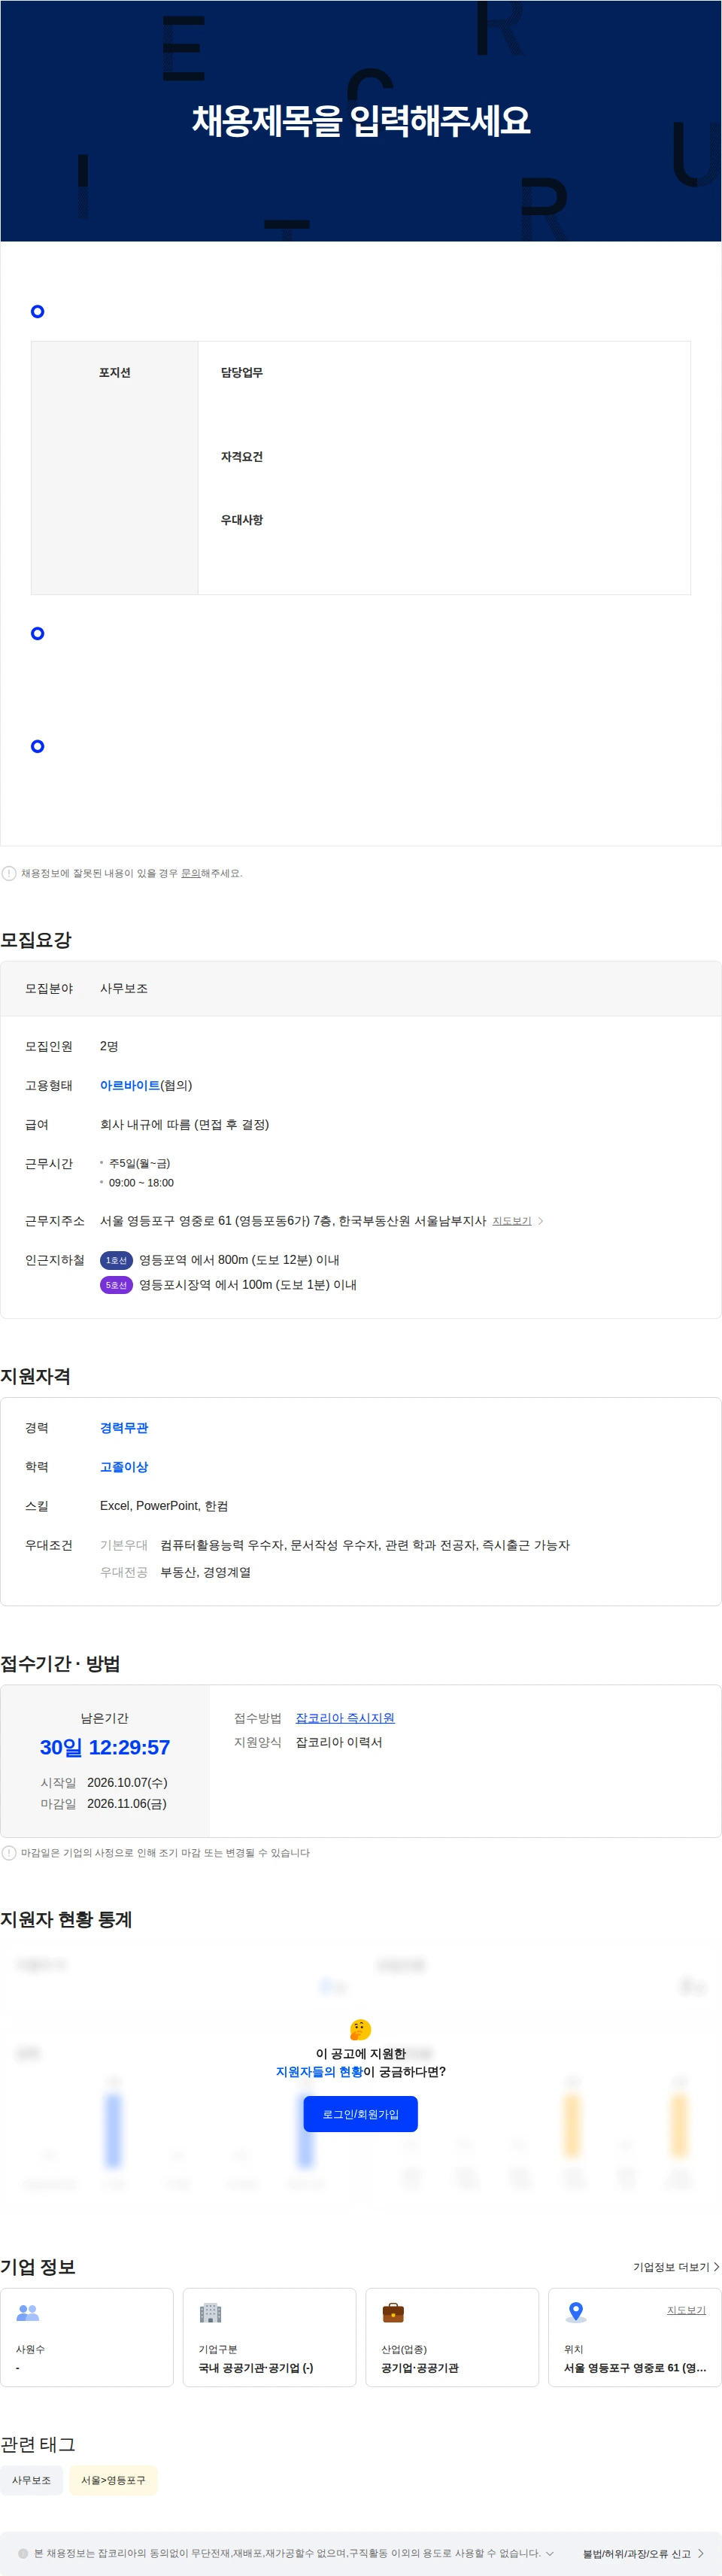The image size is (722, 2576).
Task: Click the thinking face emoji in statistics
Action: (360, 2030)
